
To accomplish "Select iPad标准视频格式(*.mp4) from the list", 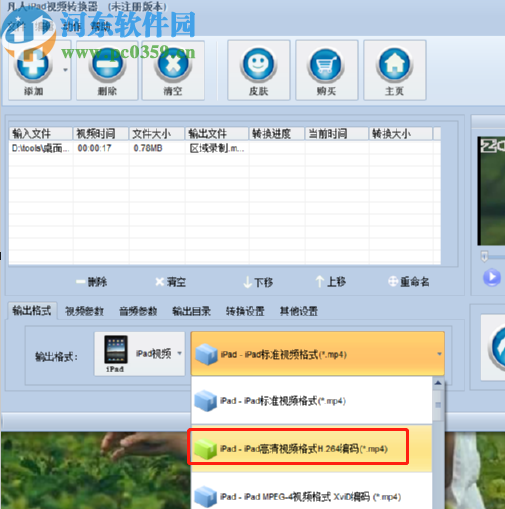I will point(312,401).
